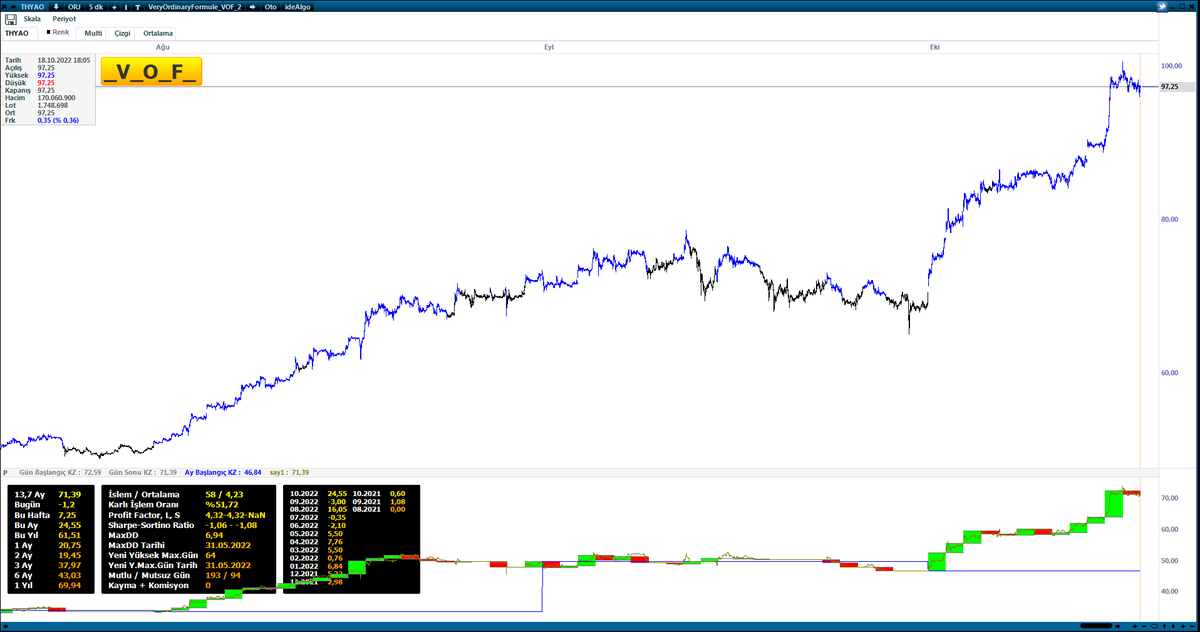Switch to the Multi tab
Image resolution: width=1200 pixels, height=632 pixels.
click(x=93, y=33)
